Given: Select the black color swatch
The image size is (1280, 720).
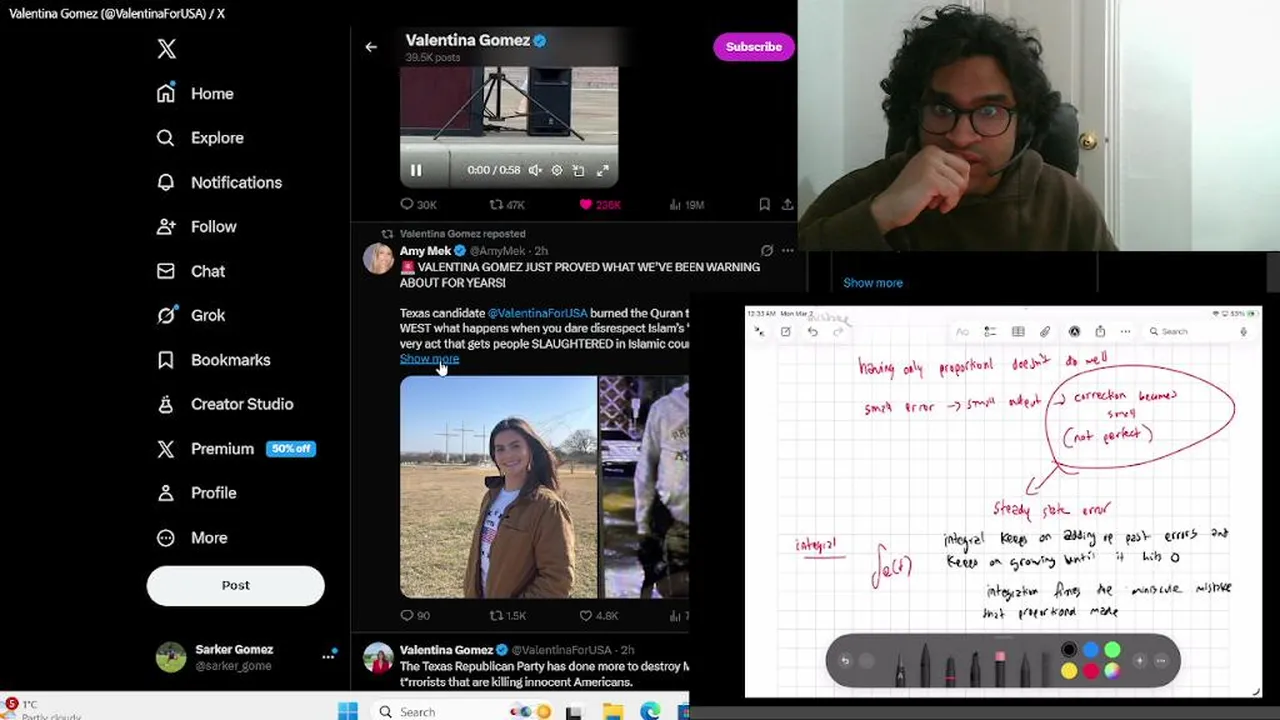Looking at the screenshot, I should coord(1069,651).
